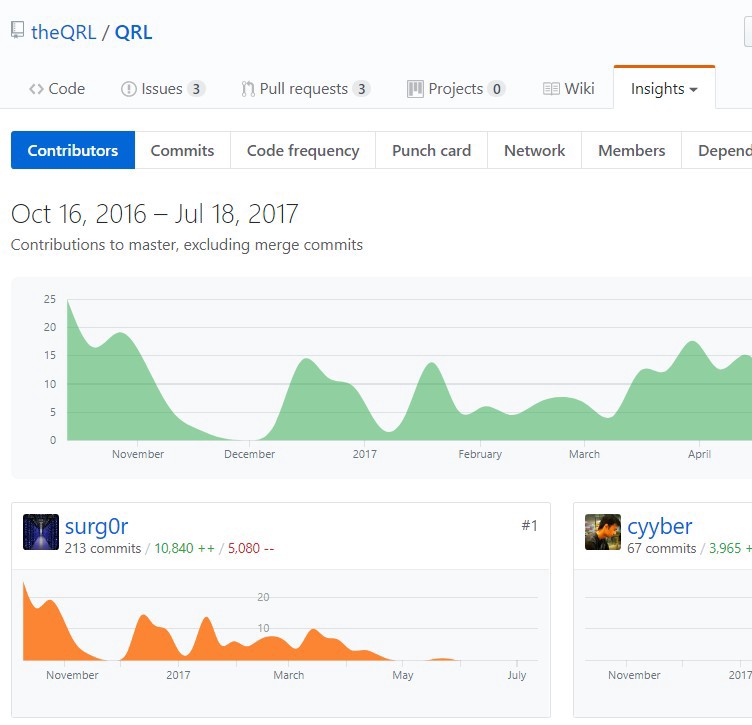View the Members tab
752x725 pixels.
click(631, 150)
